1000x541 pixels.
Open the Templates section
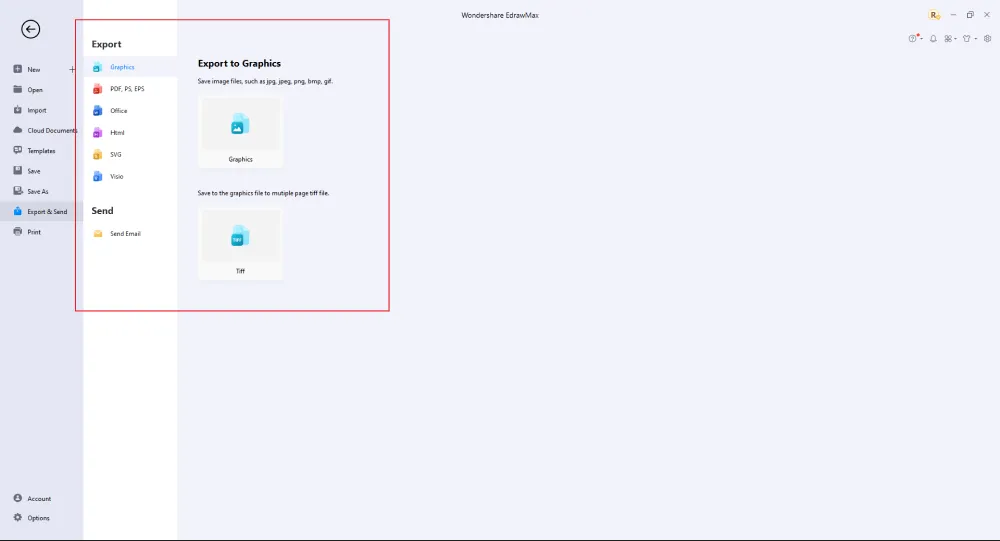(40, 151)
